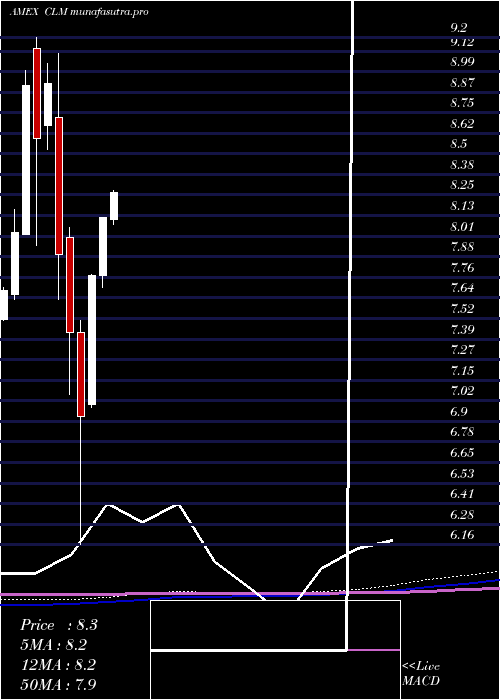This screenshot has height=700, width=500.
Task: Click the 8.38 price axis label
Action: tap(462, 165)
